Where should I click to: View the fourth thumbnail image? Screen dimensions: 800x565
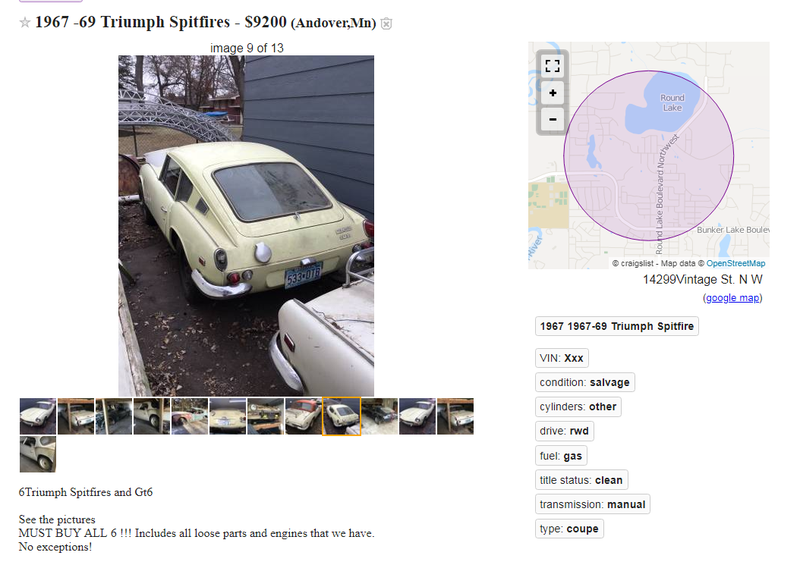click(x=152, y=416)
